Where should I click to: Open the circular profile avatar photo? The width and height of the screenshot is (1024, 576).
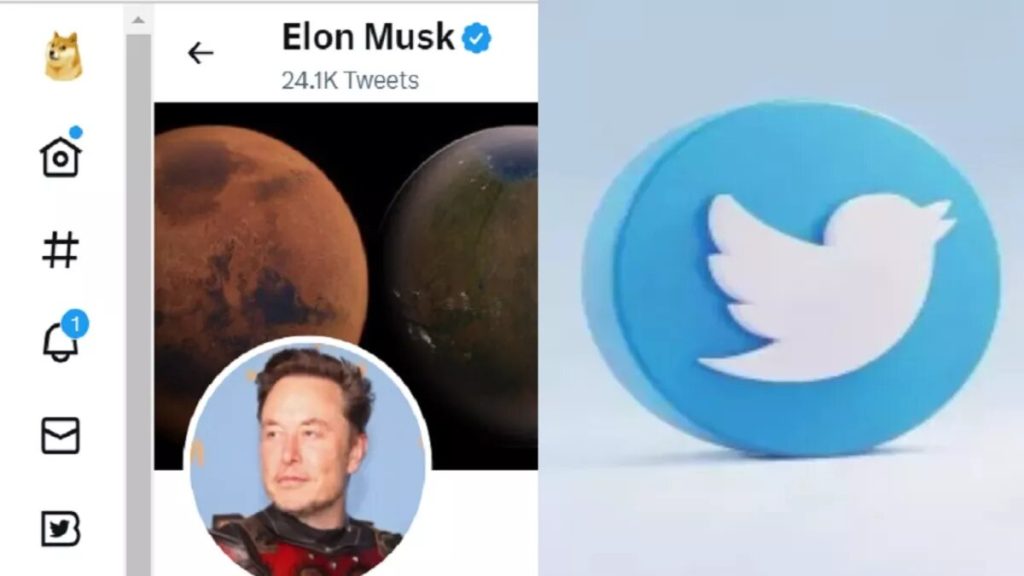[x=308, y=457]
